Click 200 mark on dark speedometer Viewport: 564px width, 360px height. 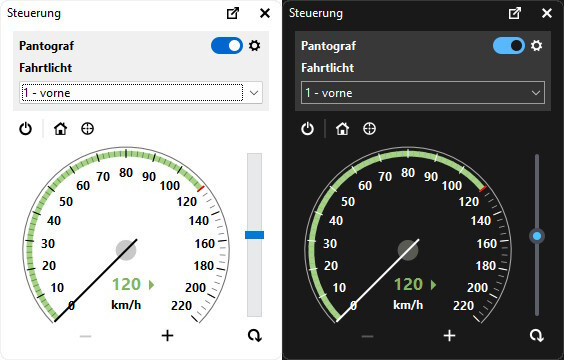click(x=477, y=287)
